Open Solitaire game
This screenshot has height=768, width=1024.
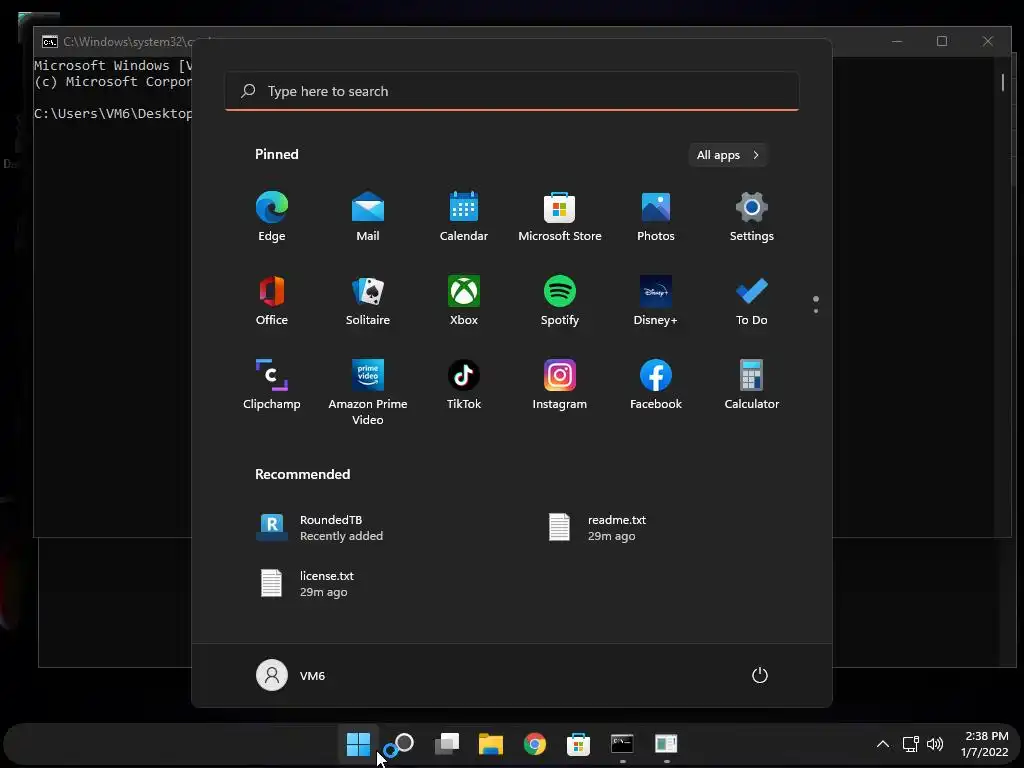click(x=368, y=300)
